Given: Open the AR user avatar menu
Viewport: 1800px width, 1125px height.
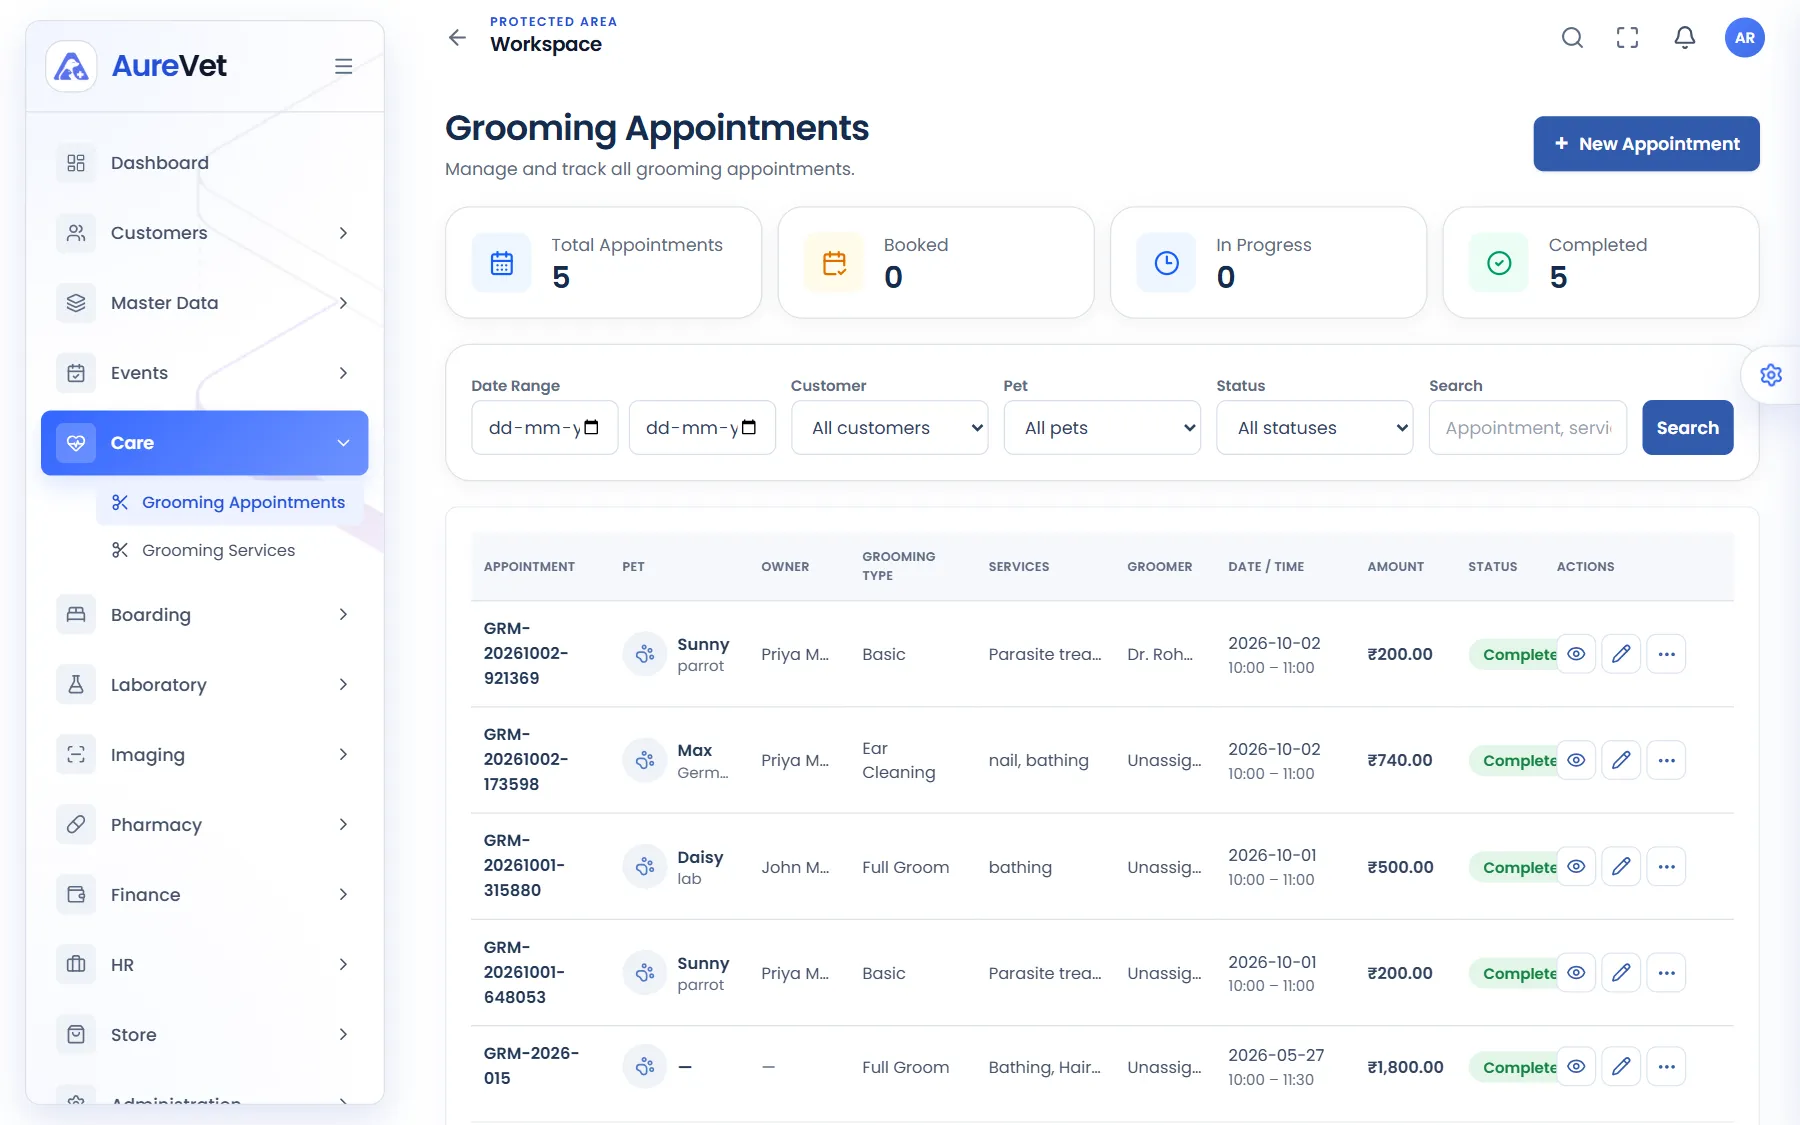Looking at the screenshot, I should click(x=1744, y=38).
